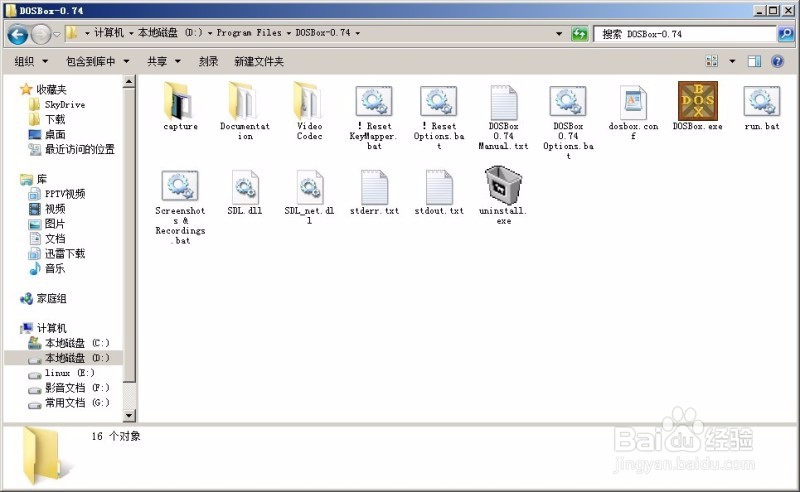Screen dimensions: 800x492
Task: Show the preview pane
Action: pos(754,61)
